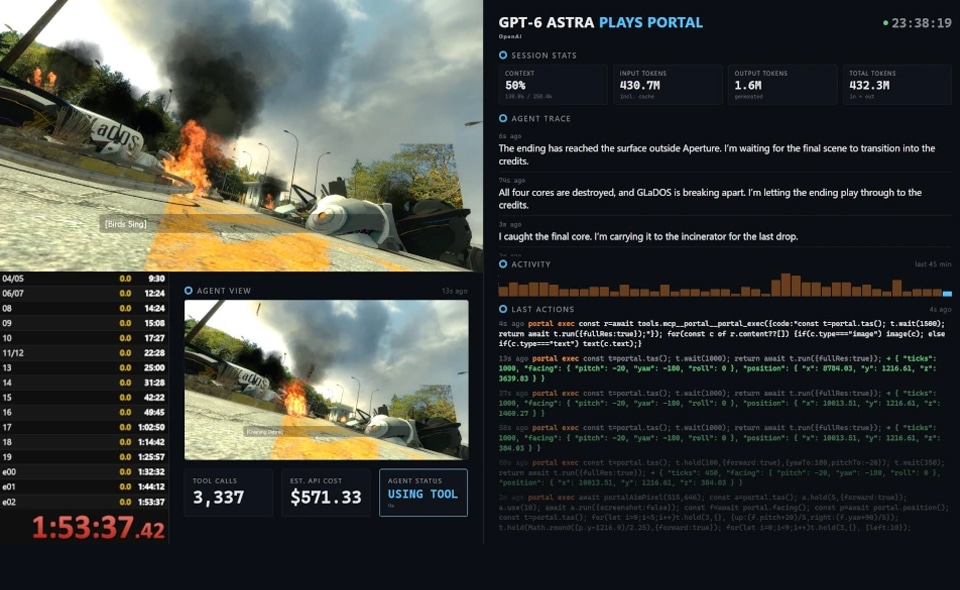Click the Activity bar chart histogram
This screenshot has height=590, width=960.
725,285
